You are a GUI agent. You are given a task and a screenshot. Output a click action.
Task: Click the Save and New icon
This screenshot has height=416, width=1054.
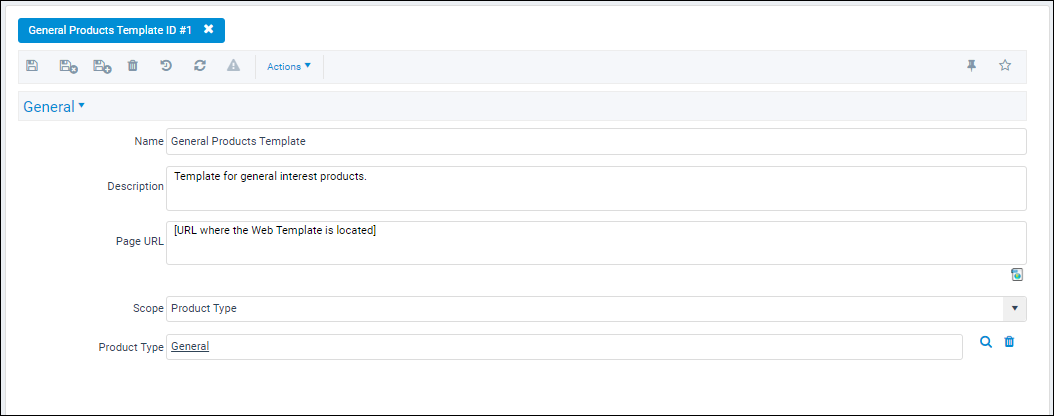click(x=102, y=66)
